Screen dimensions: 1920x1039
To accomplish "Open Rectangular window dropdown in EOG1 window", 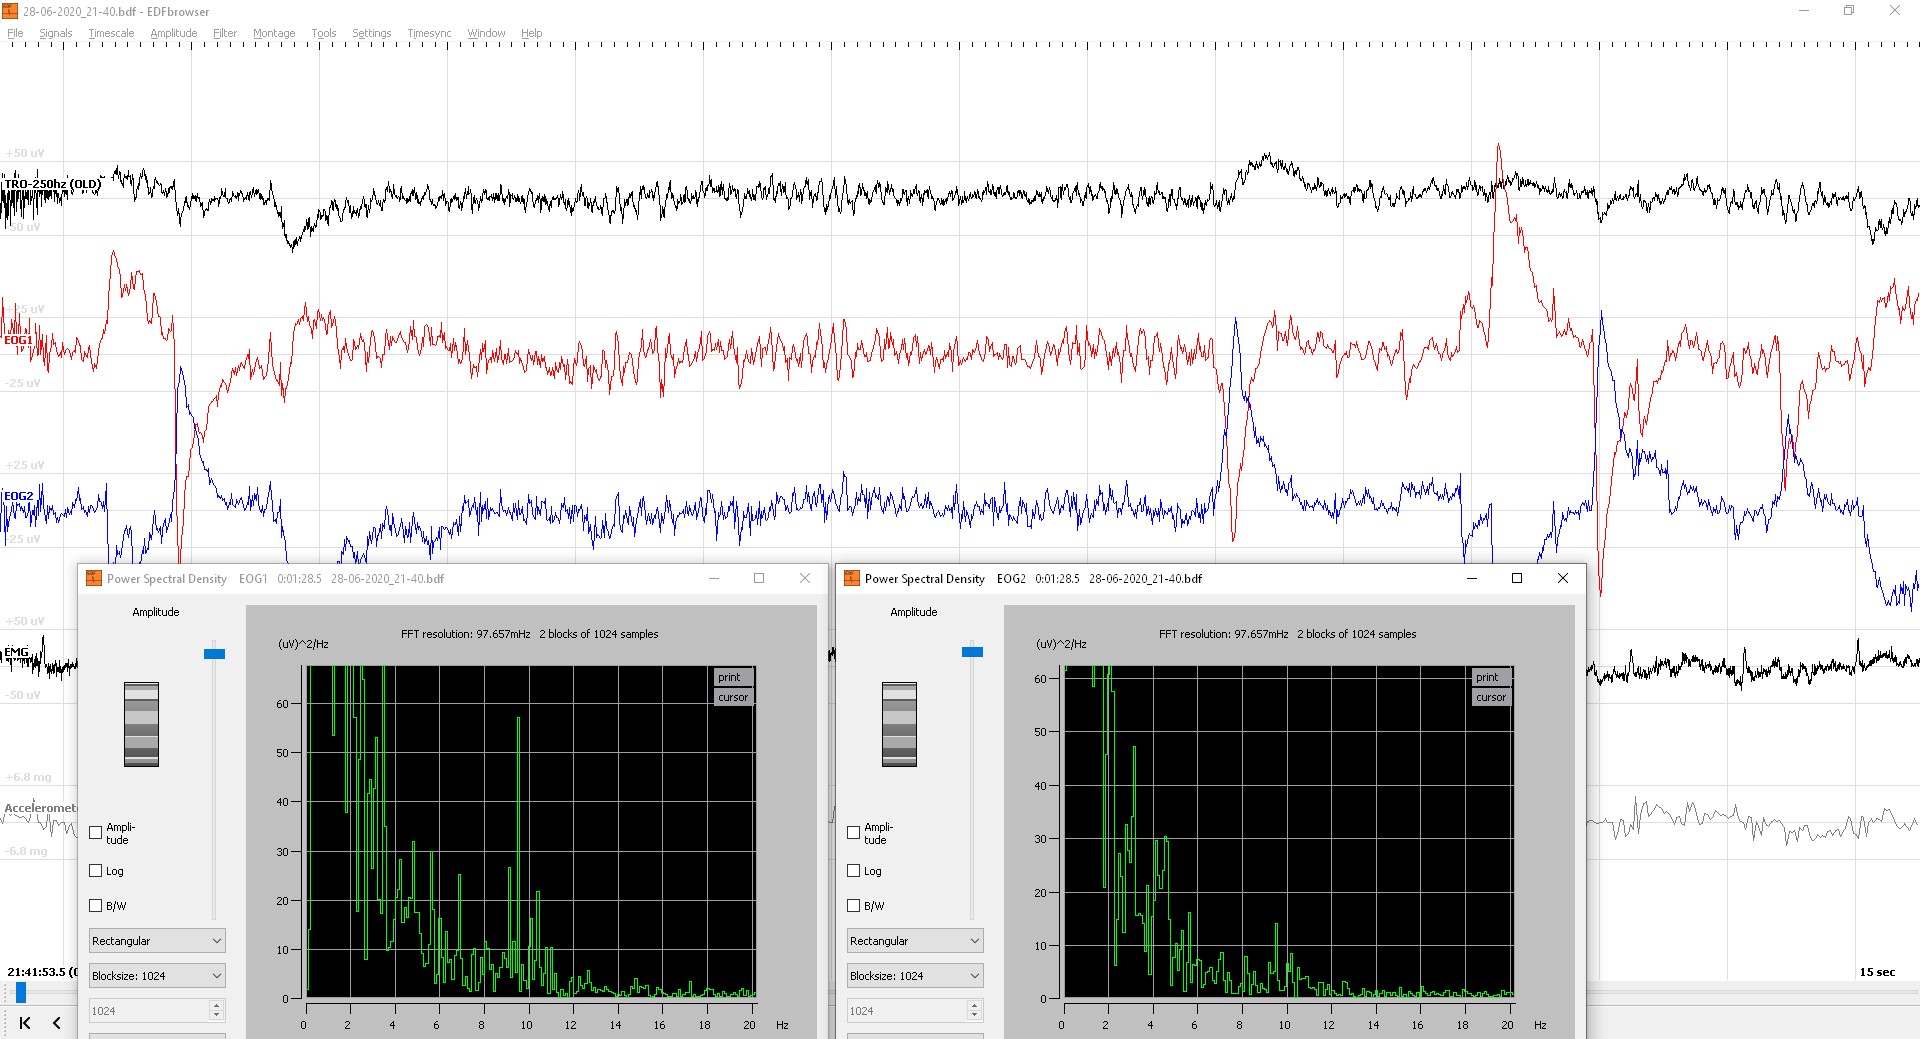I will [157, 941].
